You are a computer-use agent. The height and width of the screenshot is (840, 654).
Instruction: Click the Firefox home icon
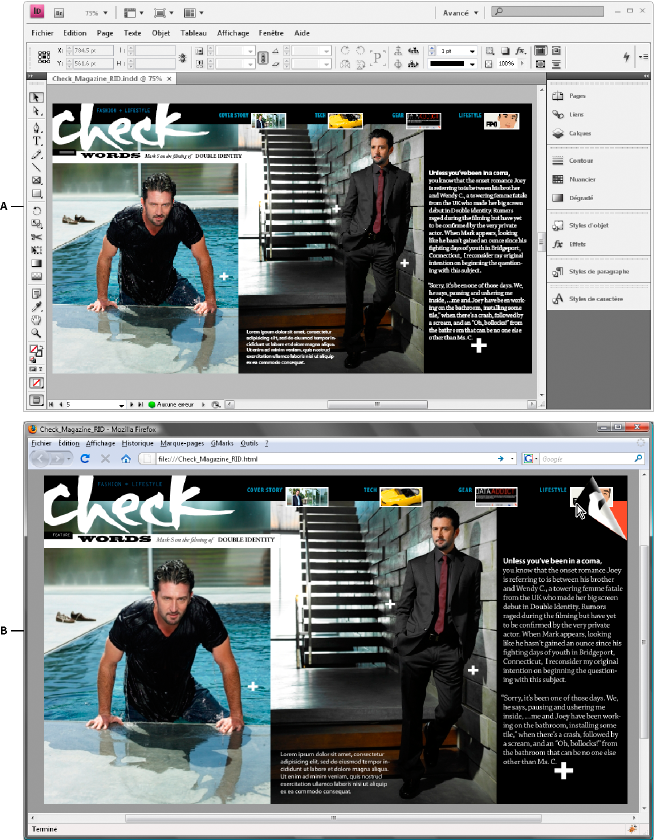126,459
